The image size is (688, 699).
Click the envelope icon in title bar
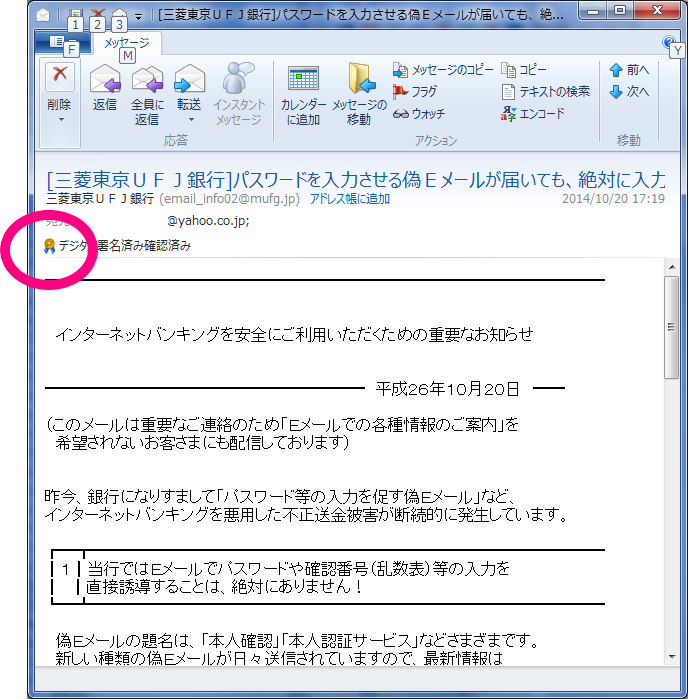(x=43, y=16)
